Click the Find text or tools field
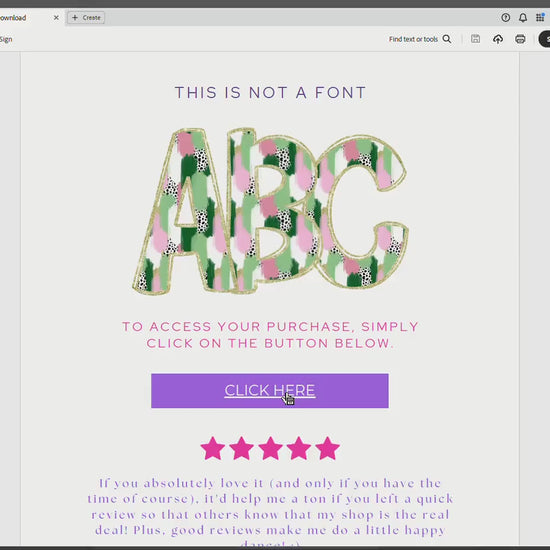 [420, 39]
